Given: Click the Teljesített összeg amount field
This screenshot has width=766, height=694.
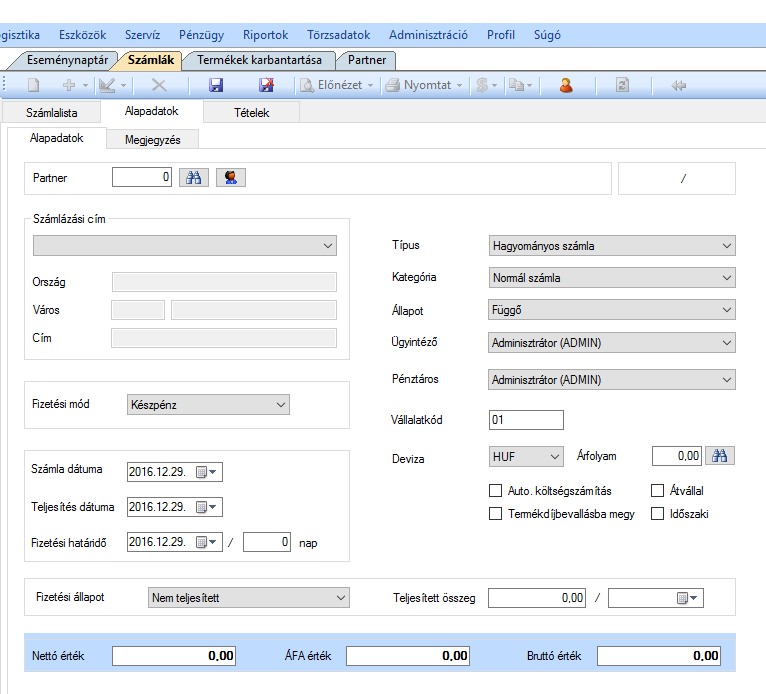Looking at the screenshot, I should pyautogui.click(x=537, y=598).
